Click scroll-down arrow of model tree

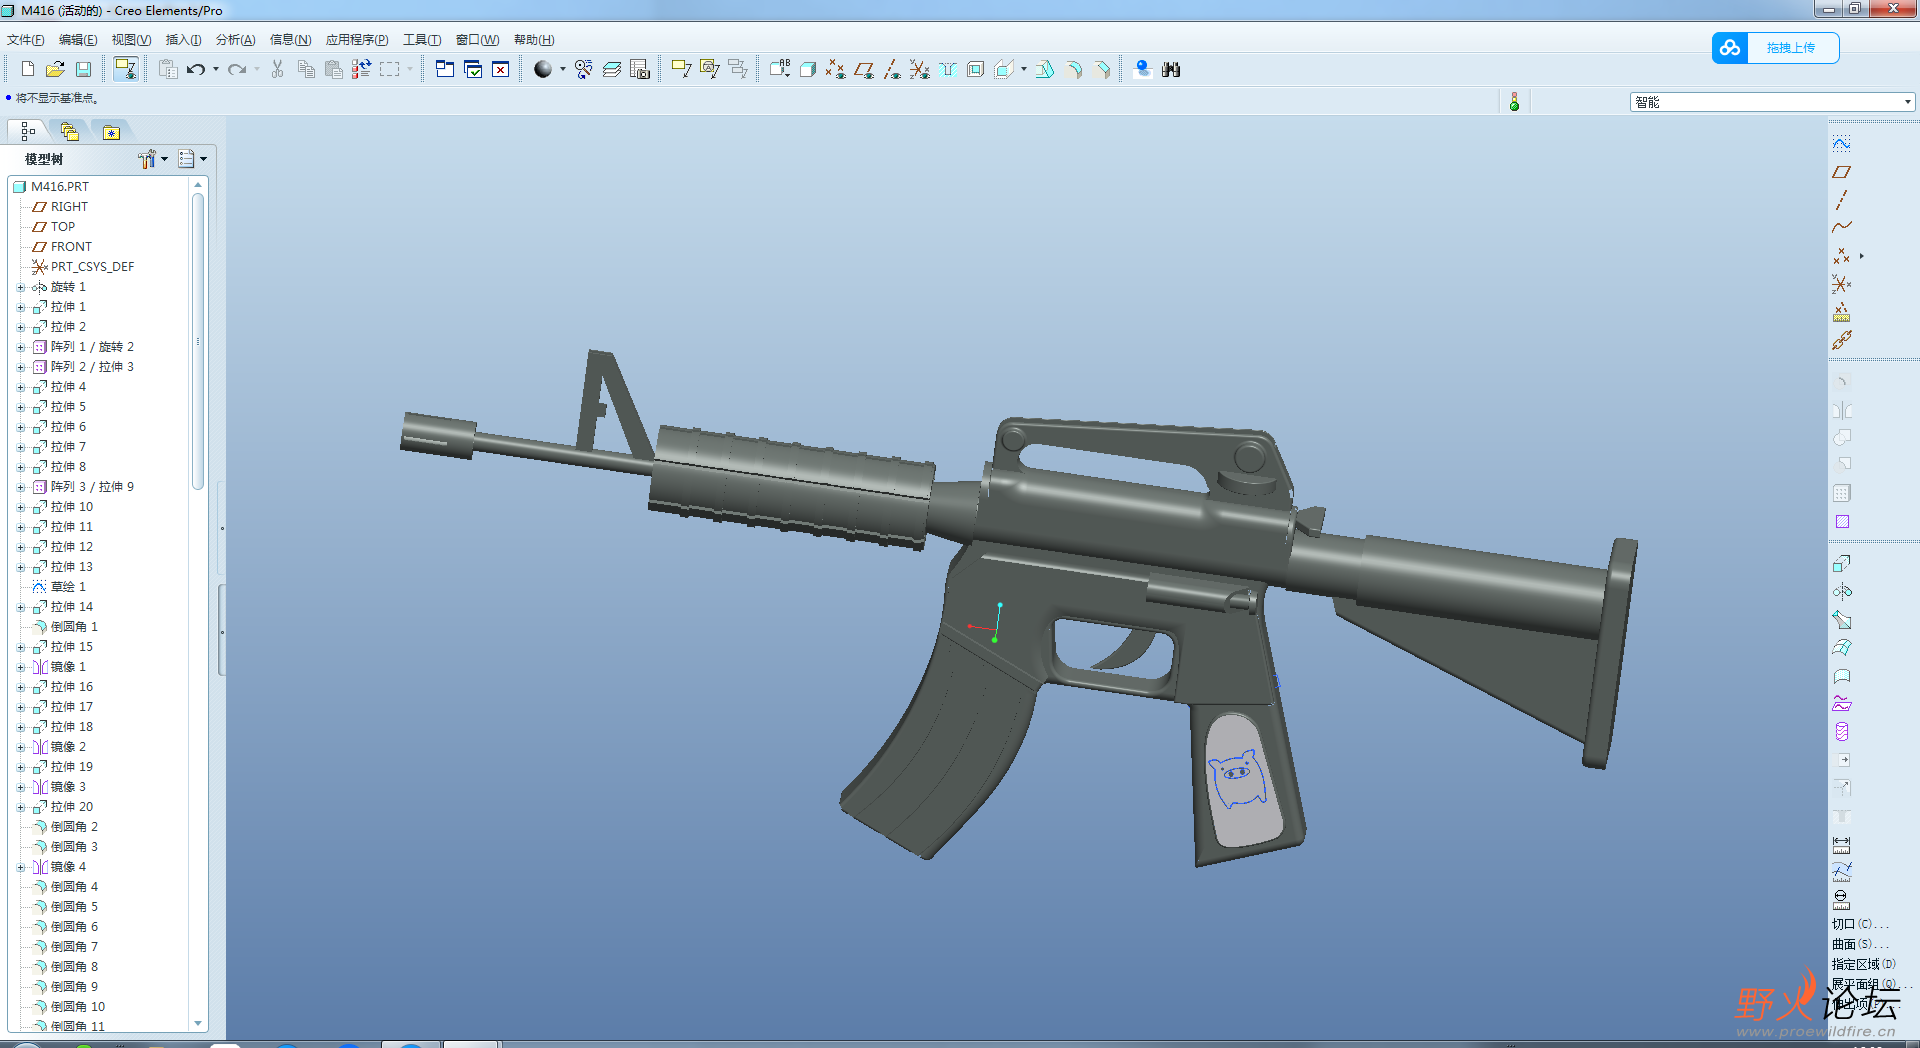(x=198, y=1023)
